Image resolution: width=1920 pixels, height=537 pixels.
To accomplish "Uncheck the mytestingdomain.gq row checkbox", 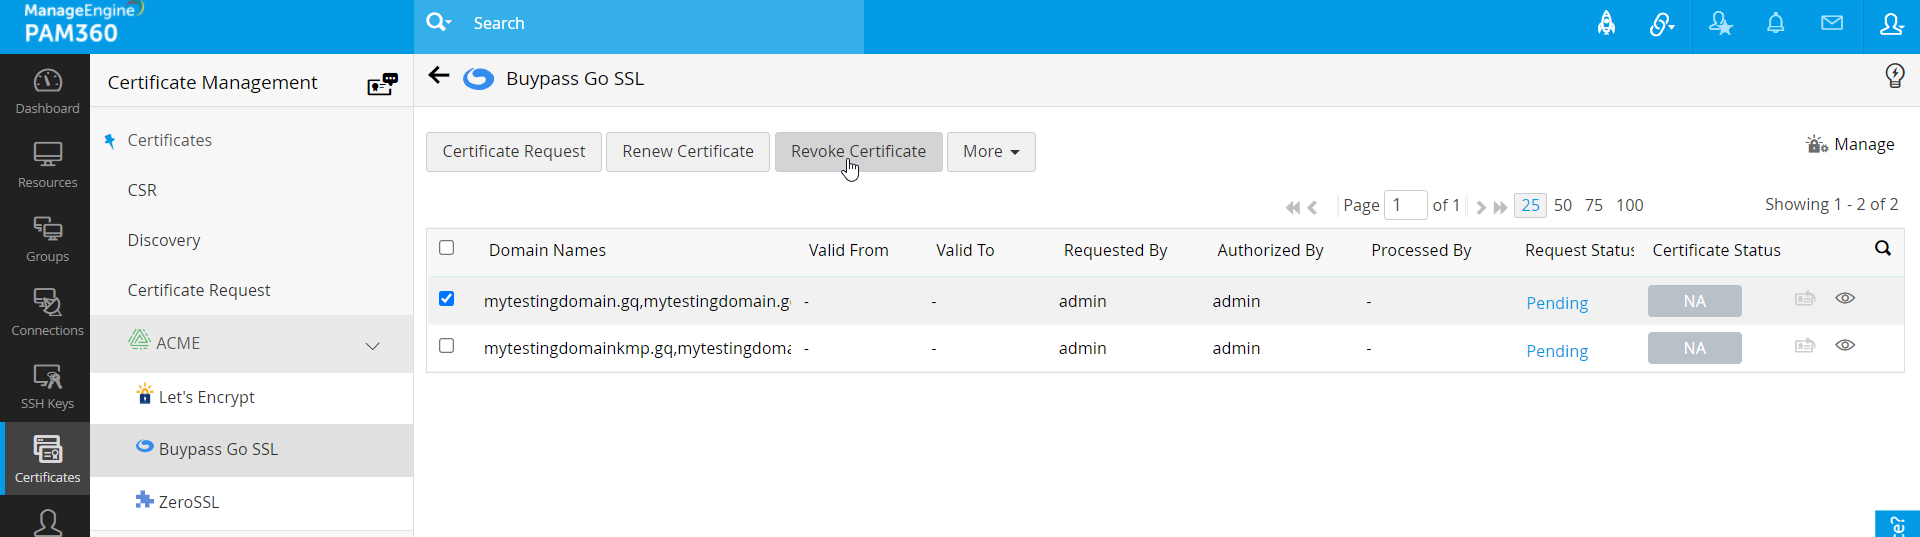I will point(447,299).
